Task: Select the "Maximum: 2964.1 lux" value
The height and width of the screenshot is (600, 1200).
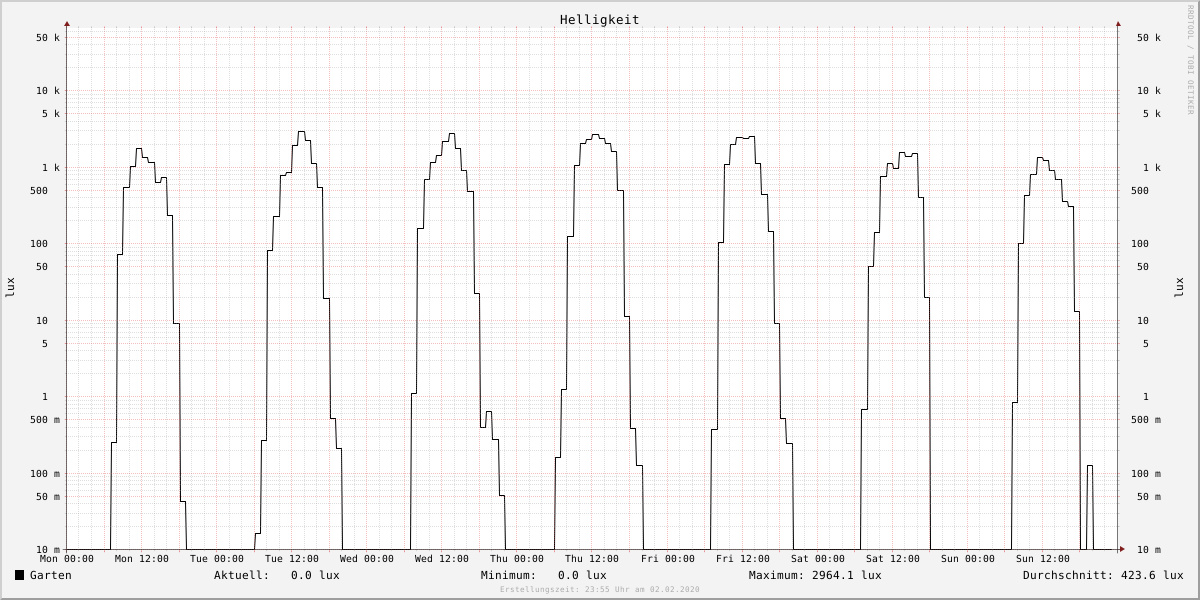Action: (815, 575)
